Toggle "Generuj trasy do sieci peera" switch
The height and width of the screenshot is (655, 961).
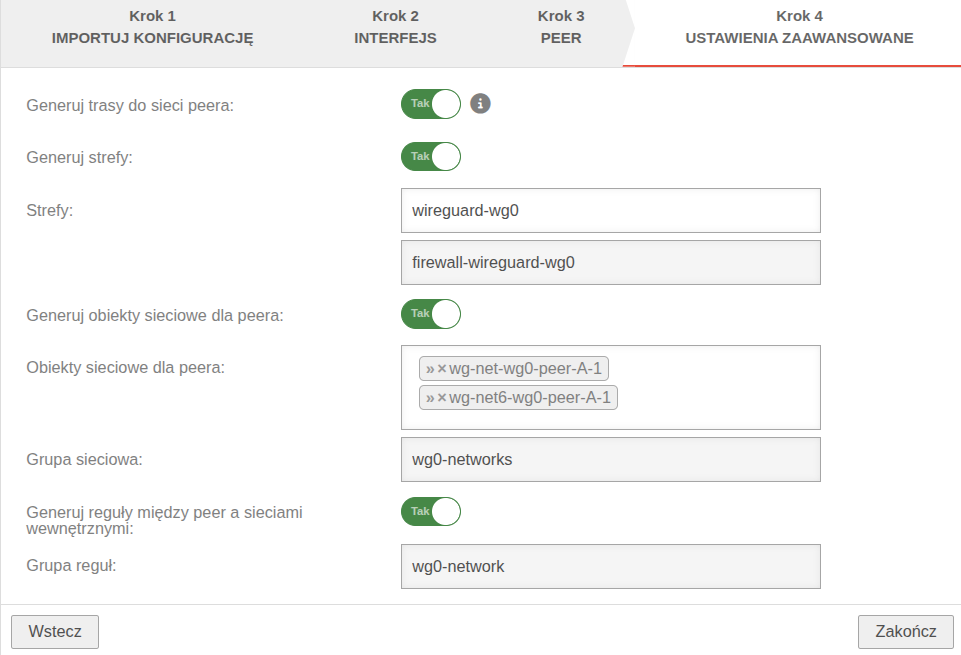click(431, 104)
